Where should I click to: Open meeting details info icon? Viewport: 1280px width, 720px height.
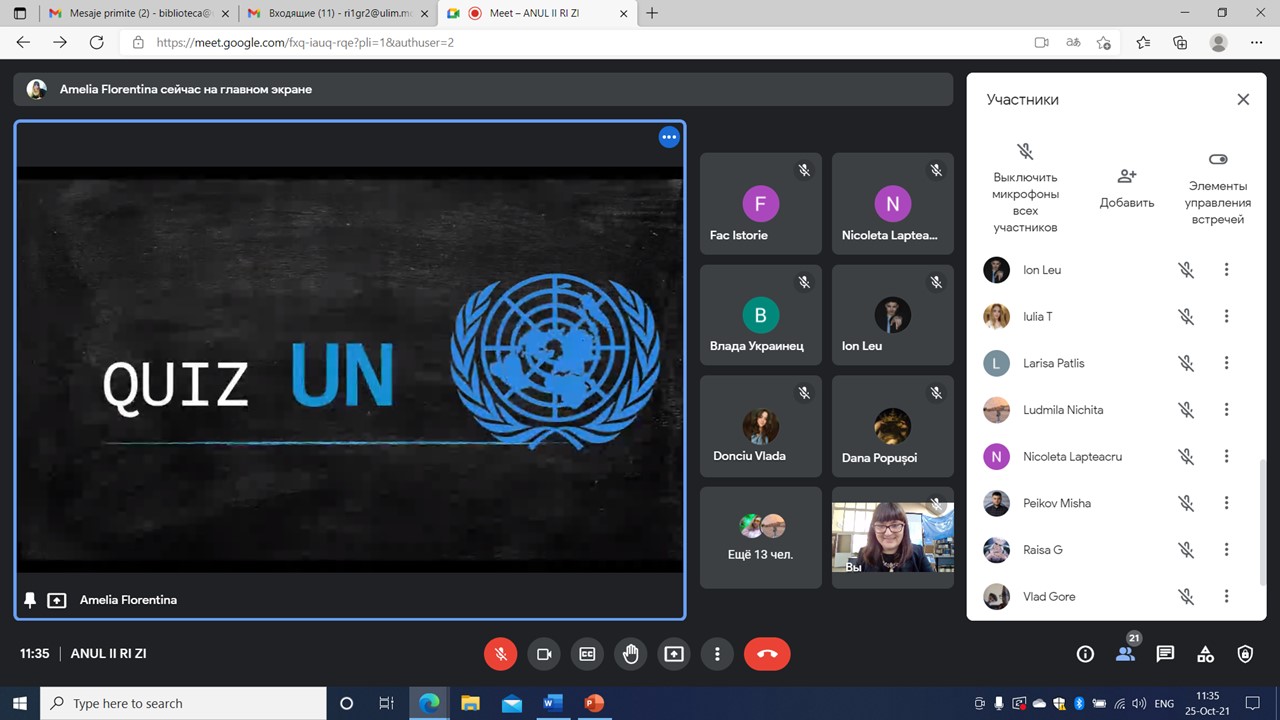click(x=1085, y=654)
